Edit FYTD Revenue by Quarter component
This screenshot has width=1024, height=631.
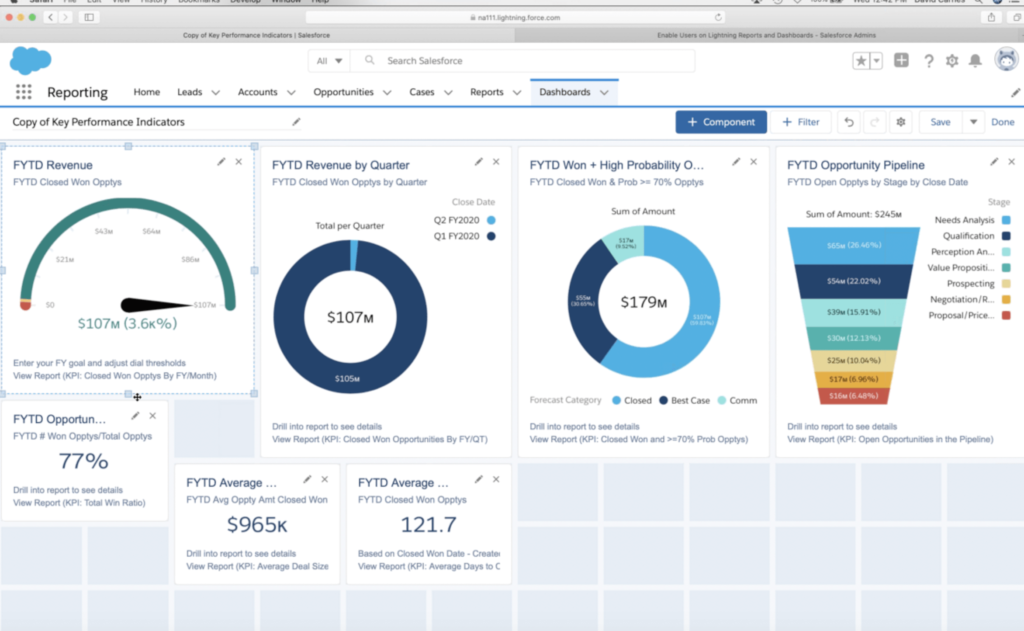click(x=479, y=161)
